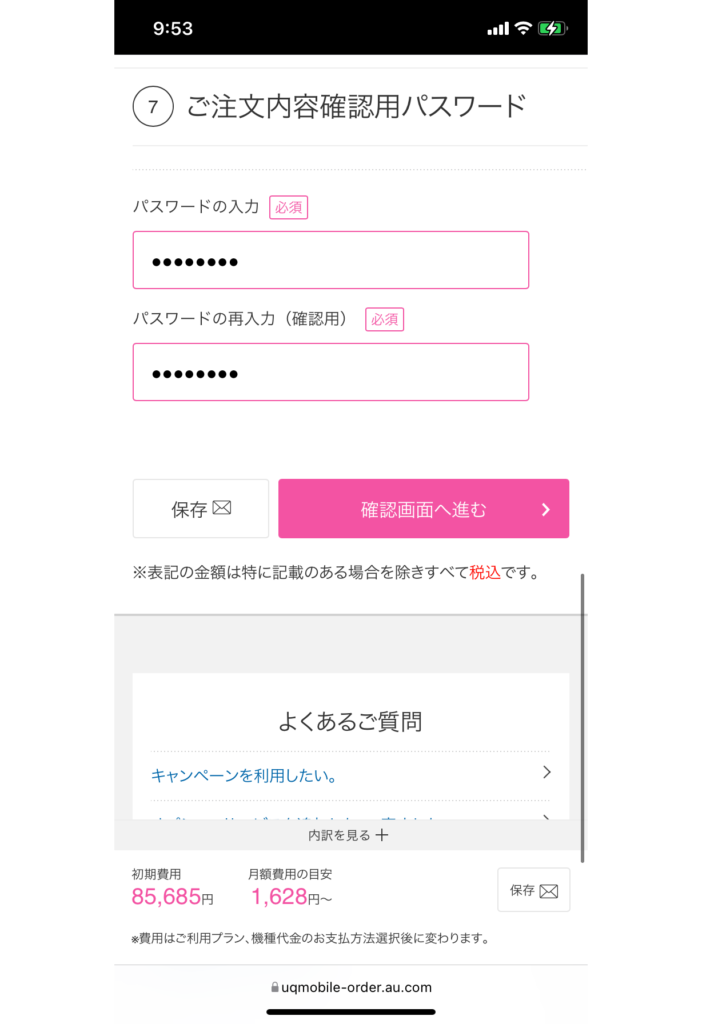The width and height of the screenshot is (702, 1024).
Task: Tap the 保存 button in the bottom cost bar
Action: 534,889
